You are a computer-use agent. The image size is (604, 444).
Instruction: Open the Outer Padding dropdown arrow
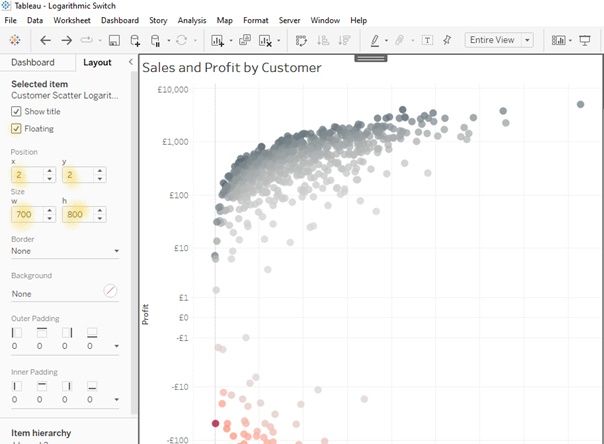[x=116, y=346]
